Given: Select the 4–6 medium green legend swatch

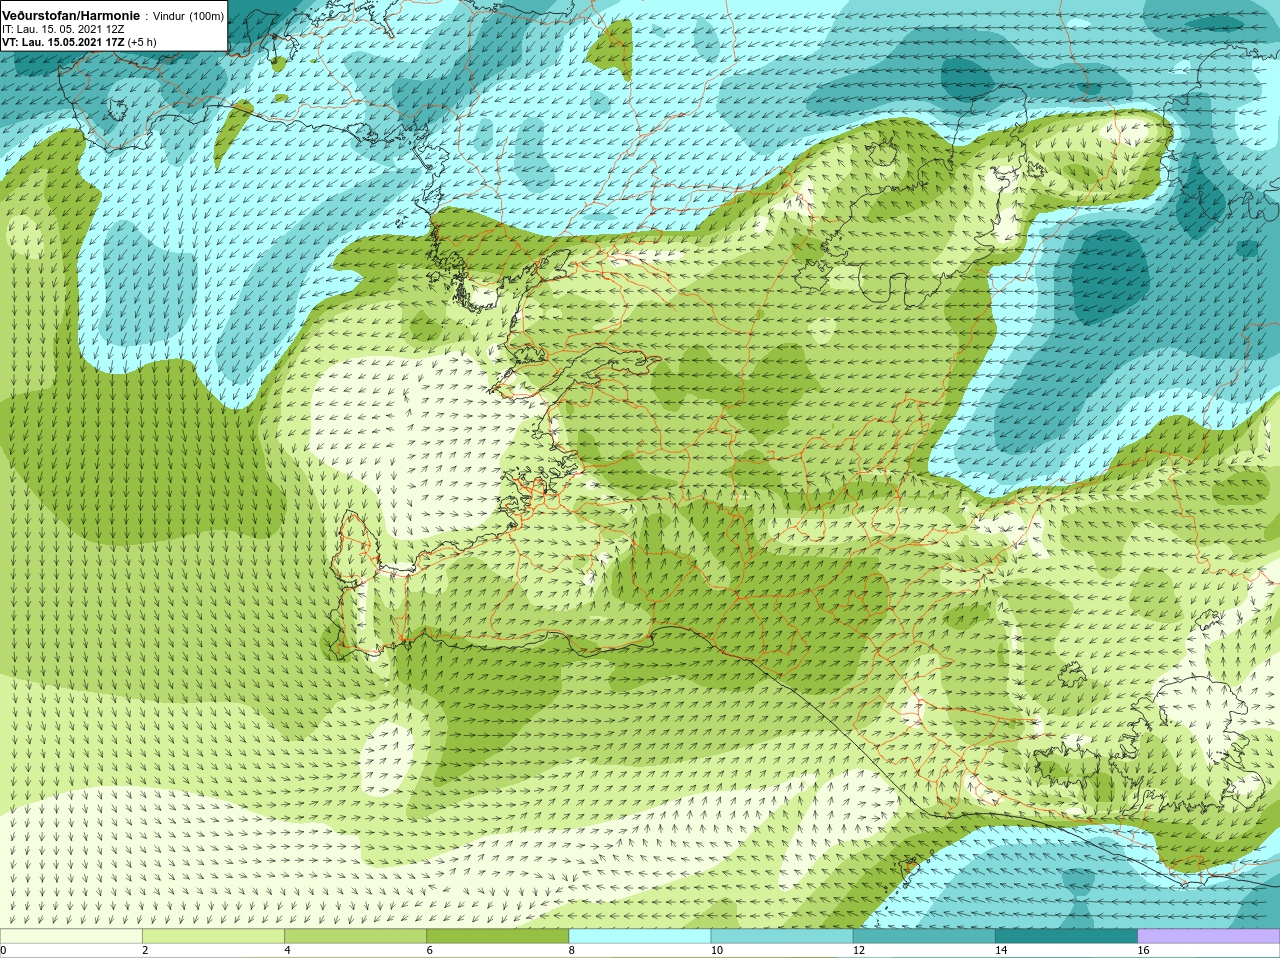Looking at the screenshot, I should click(x=355, y=936).
